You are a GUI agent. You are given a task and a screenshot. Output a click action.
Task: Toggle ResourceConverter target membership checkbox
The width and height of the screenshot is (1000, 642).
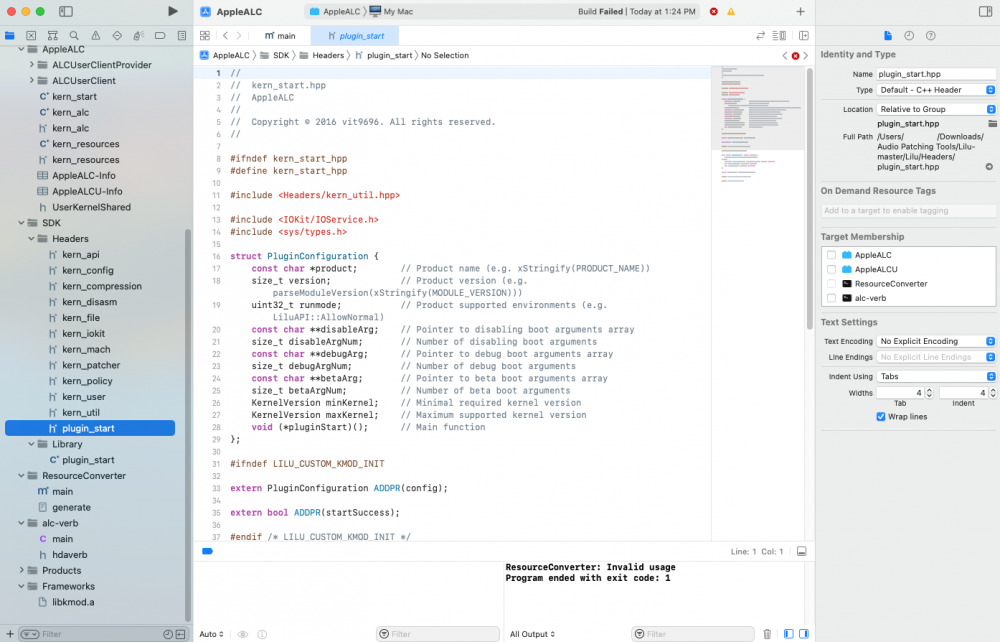click(x=831, y=284)
